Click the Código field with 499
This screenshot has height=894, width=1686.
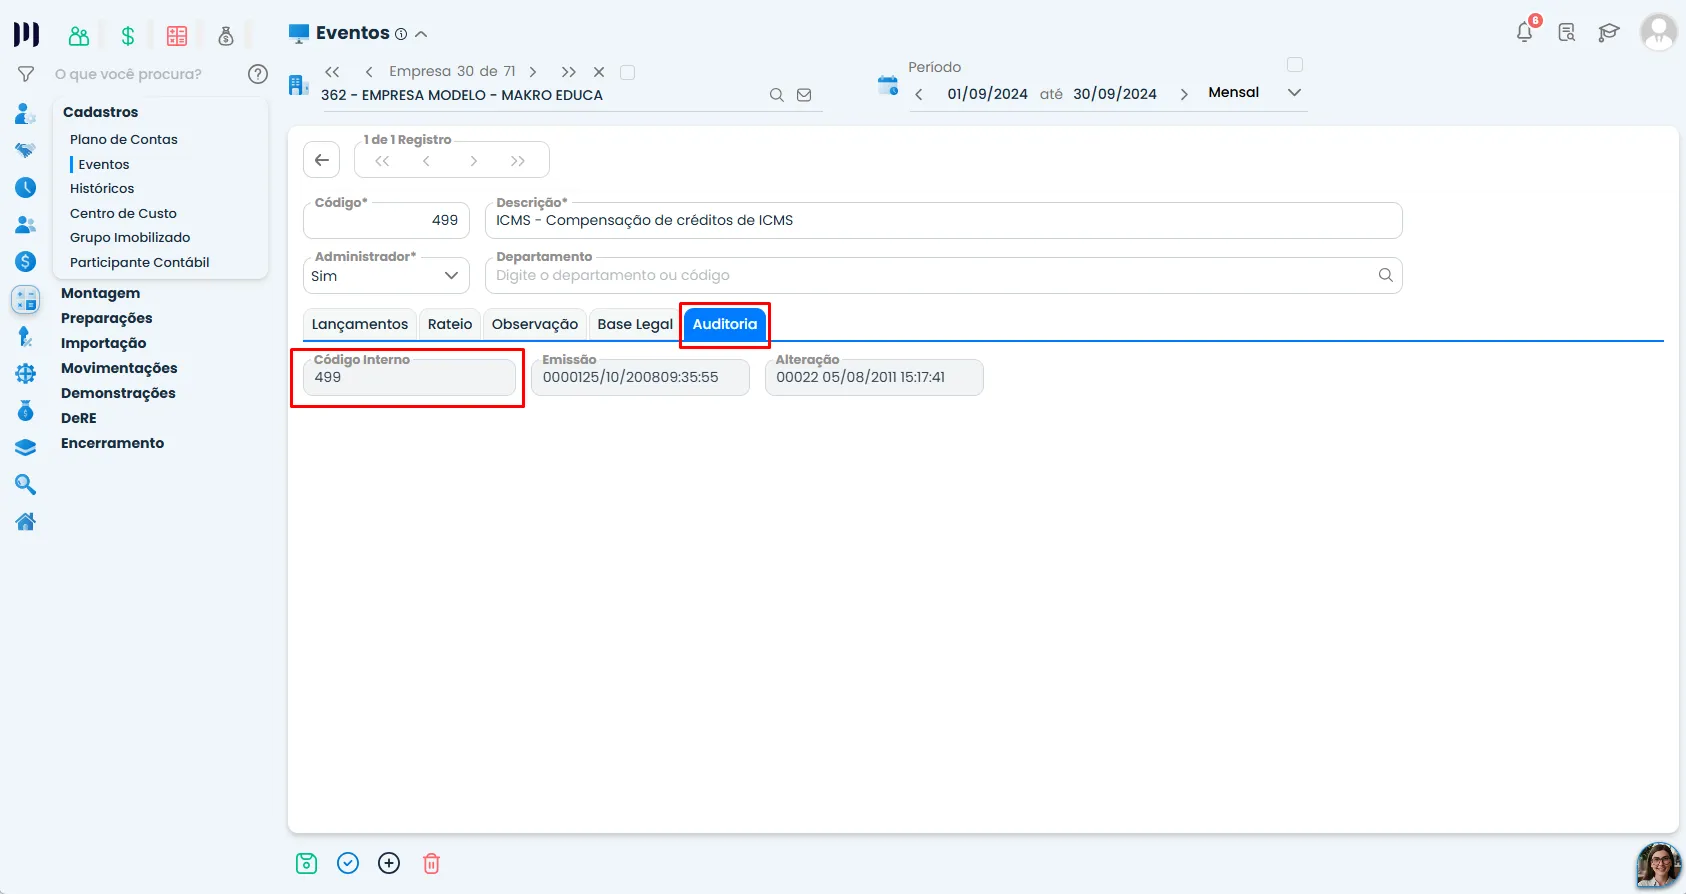[386, 220]
